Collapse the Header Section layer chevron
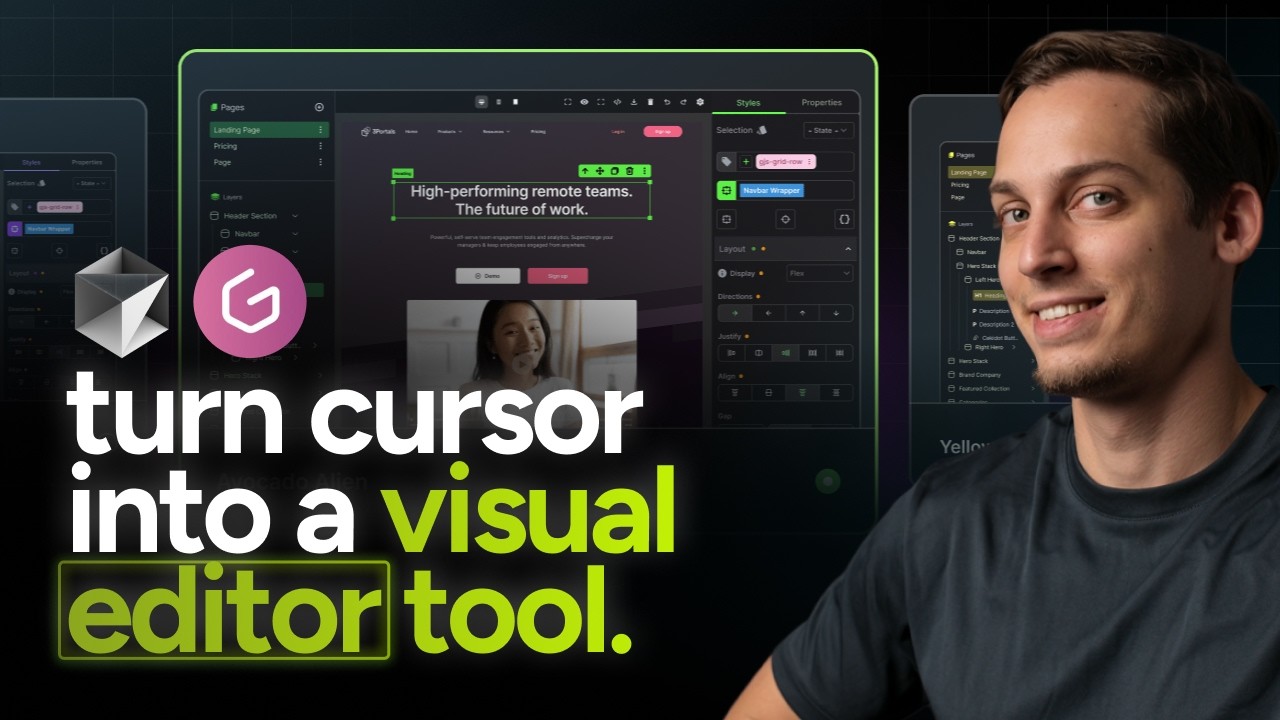1280x720 pixels. (295, 216)
